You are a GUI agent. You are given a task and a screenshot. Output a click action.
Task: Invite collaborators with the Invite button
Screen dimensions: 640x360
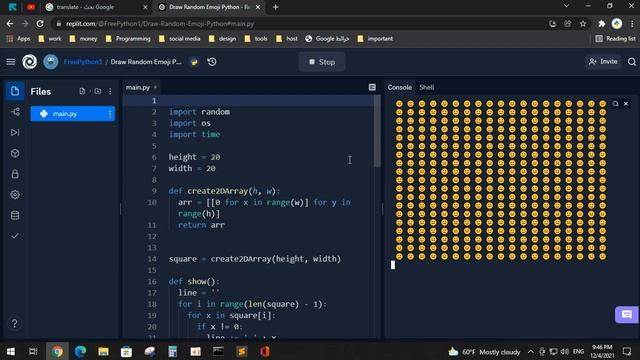pyautogui.click(x=603, y=62)
